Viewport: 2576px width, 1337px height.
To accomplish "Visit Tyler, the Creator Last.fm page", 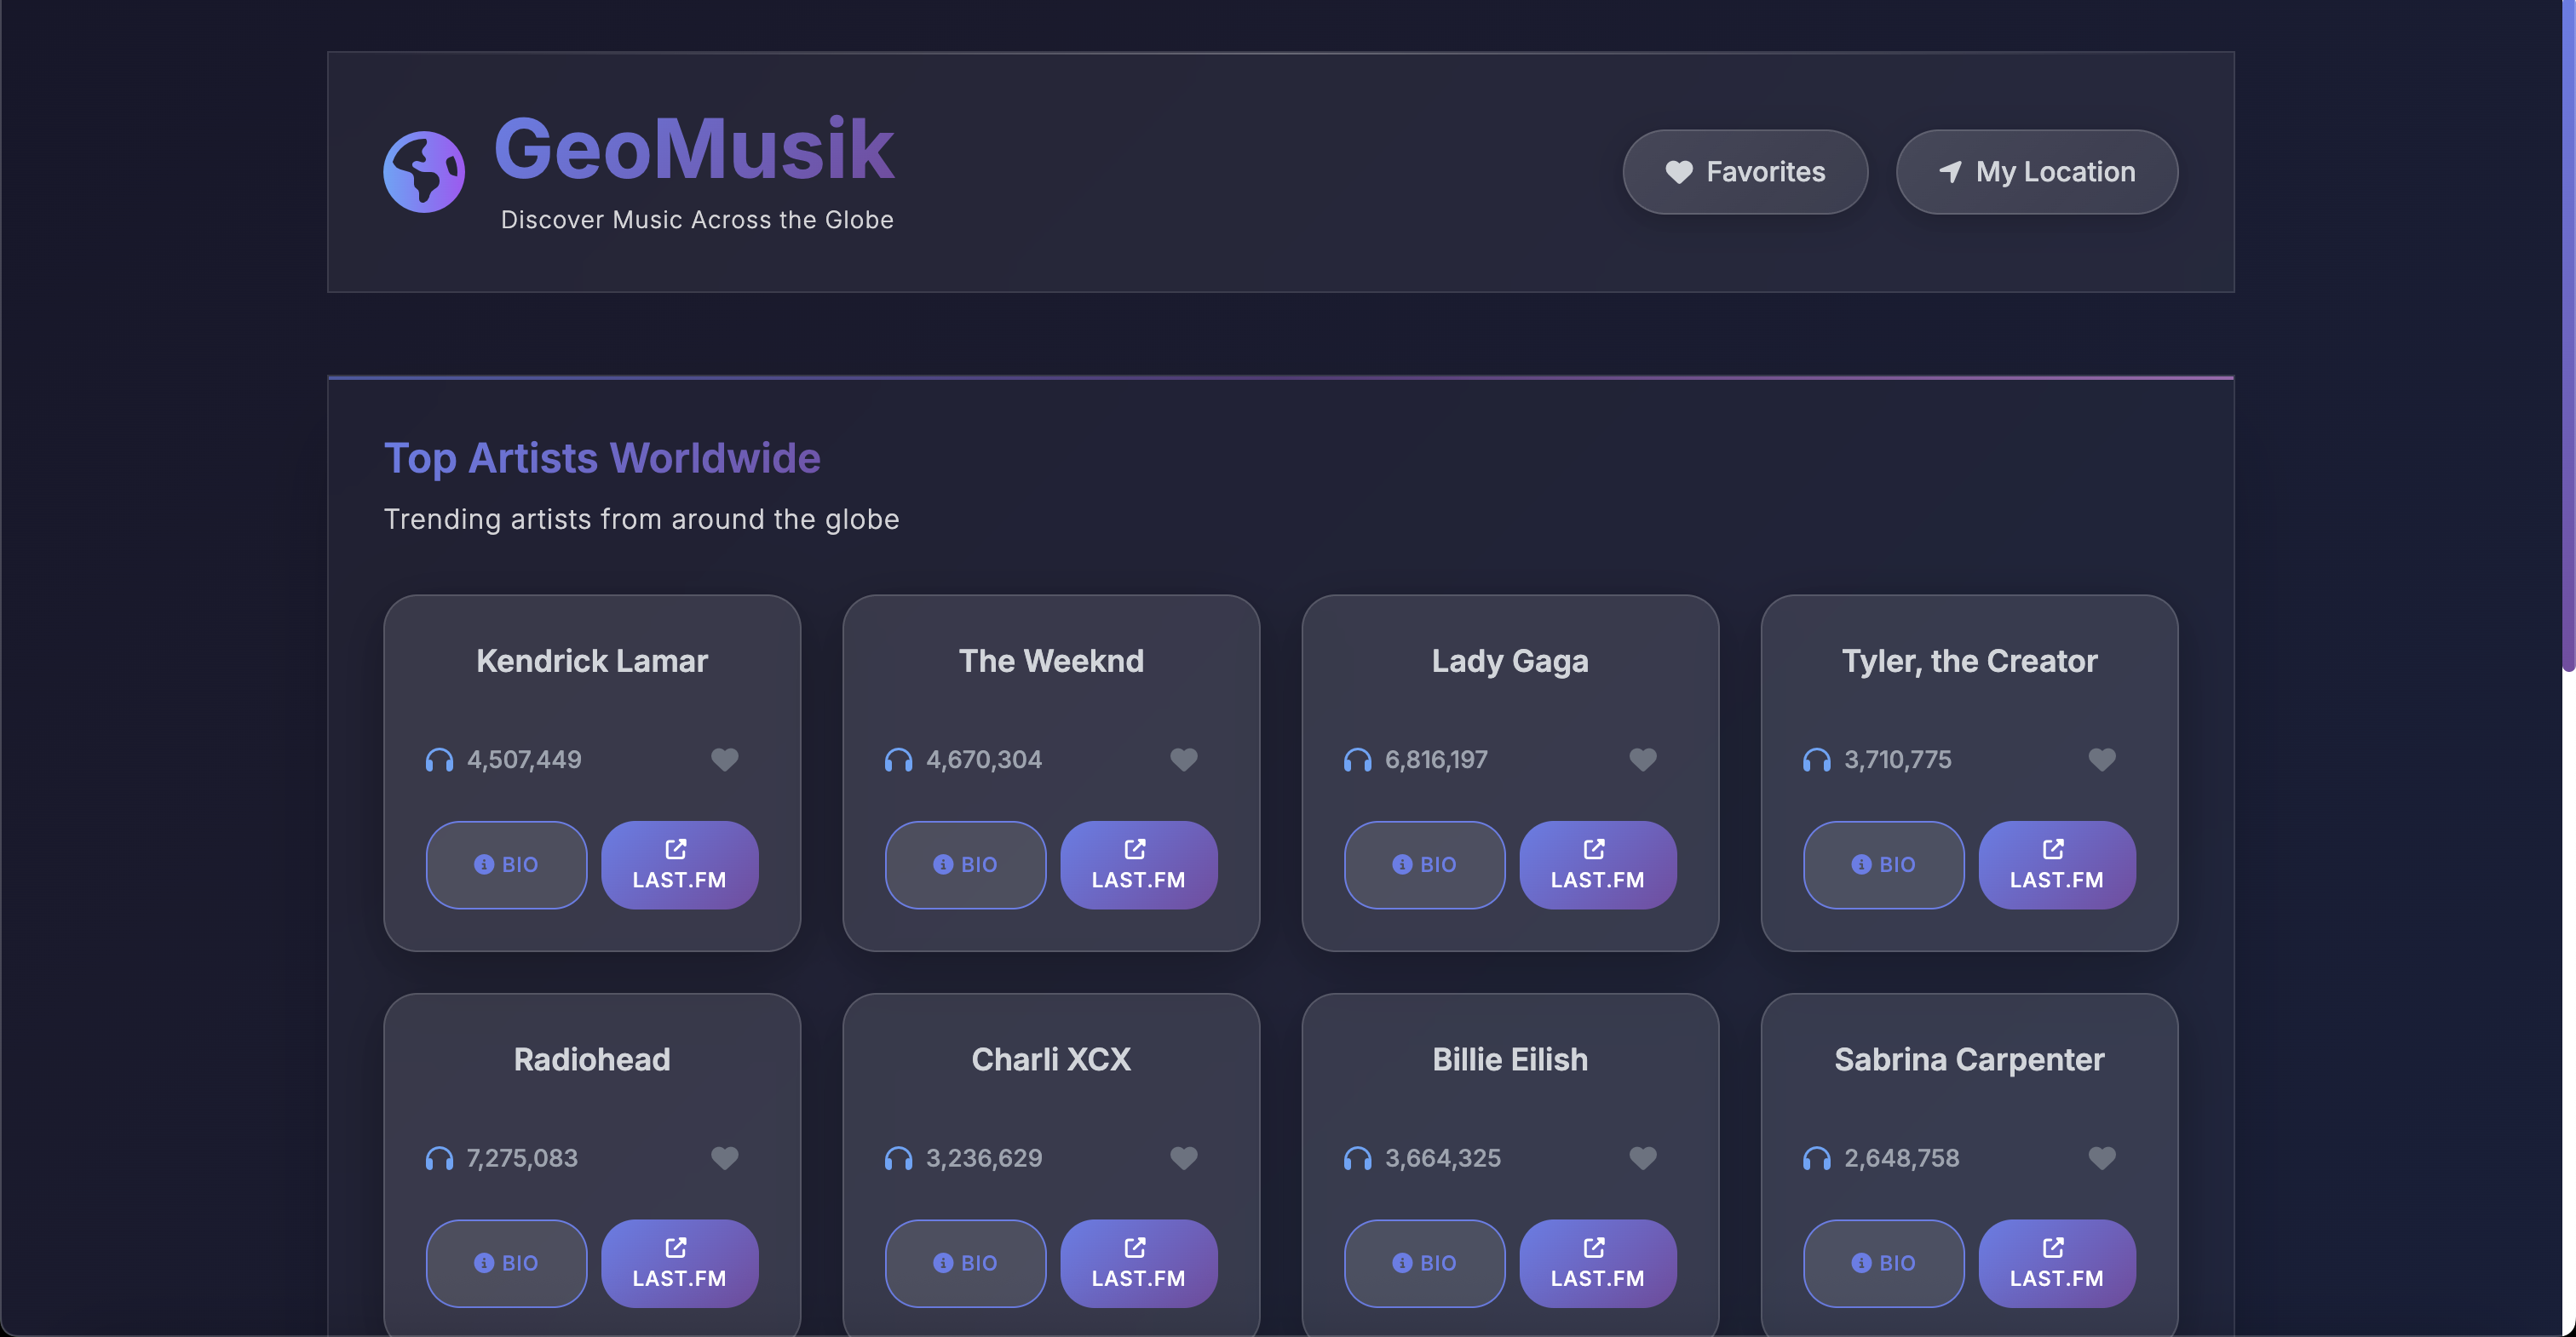I will point(2056,864).
